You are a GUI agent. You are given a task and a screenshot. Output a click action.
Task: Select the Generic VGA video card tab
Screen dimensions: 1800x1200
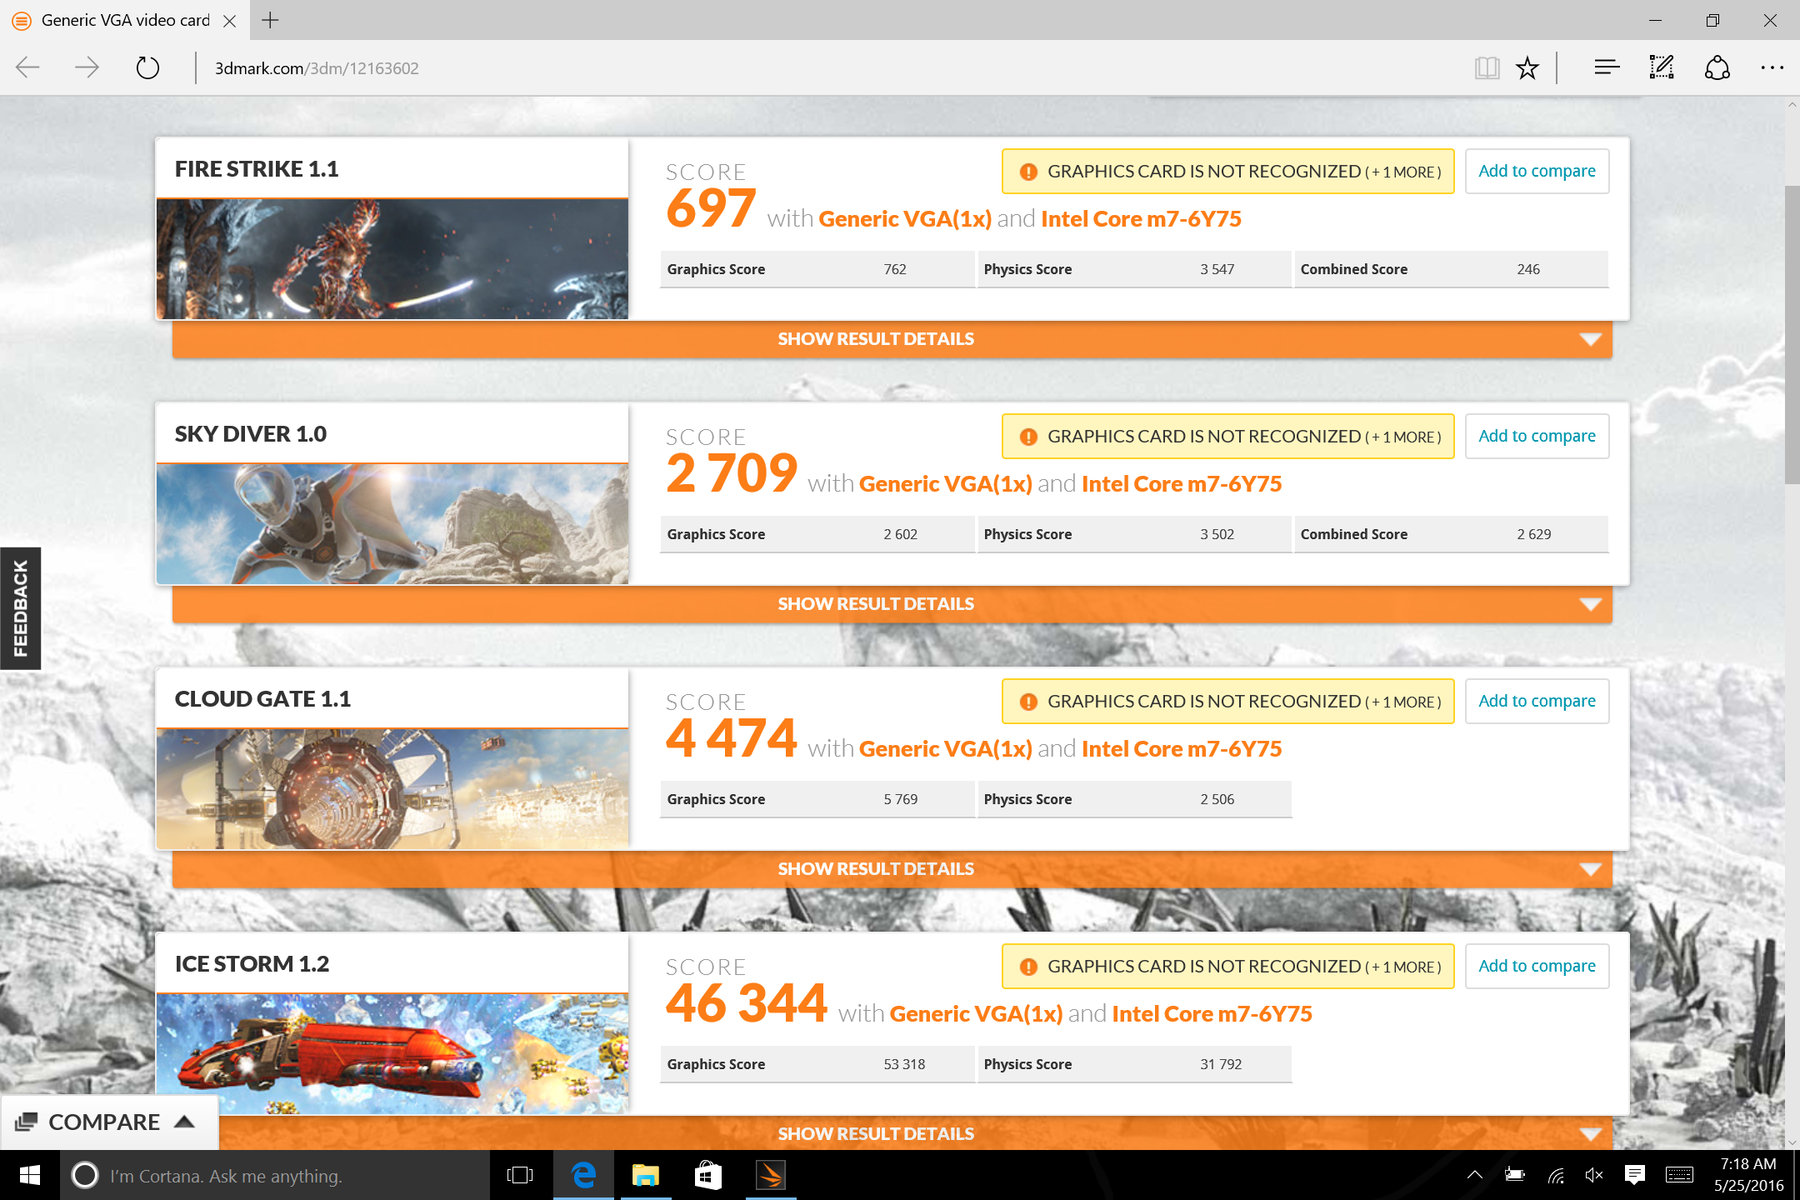124,20
